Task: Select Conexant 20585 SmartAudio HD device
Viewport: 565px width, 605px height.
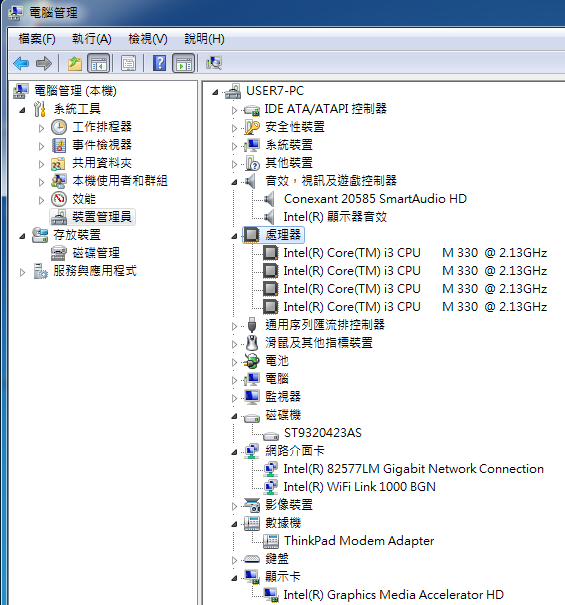Action: 375,199
